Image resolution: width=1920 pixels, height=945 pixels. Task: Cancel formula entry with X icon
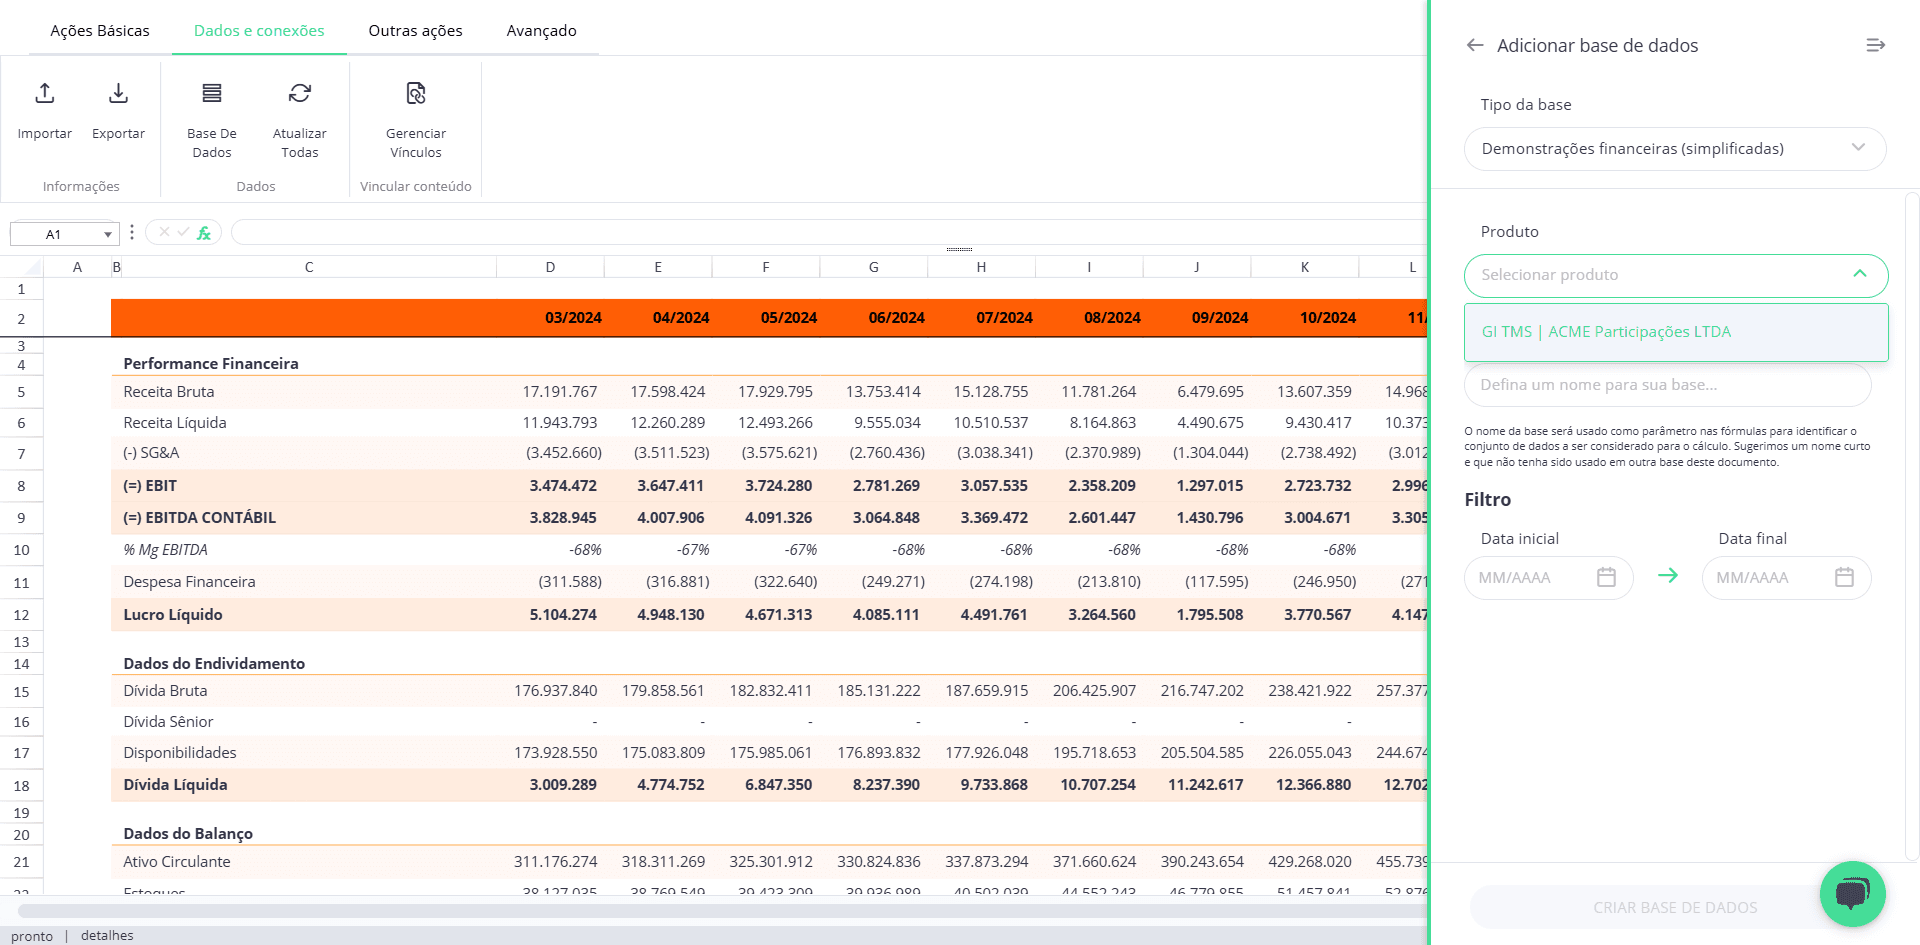point(164,232)
